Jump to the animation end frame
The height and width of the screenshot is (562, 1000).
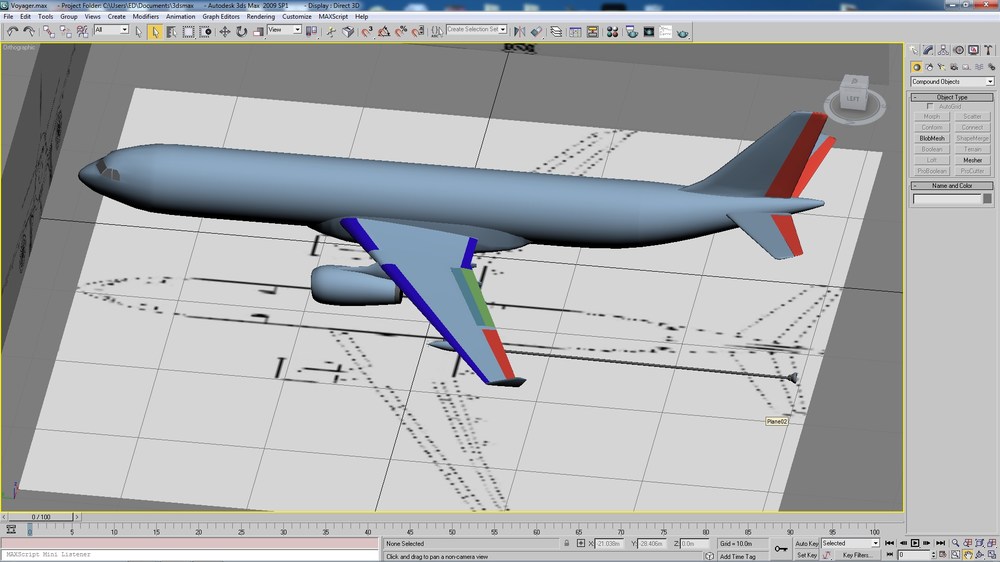(x=940, y=543)
